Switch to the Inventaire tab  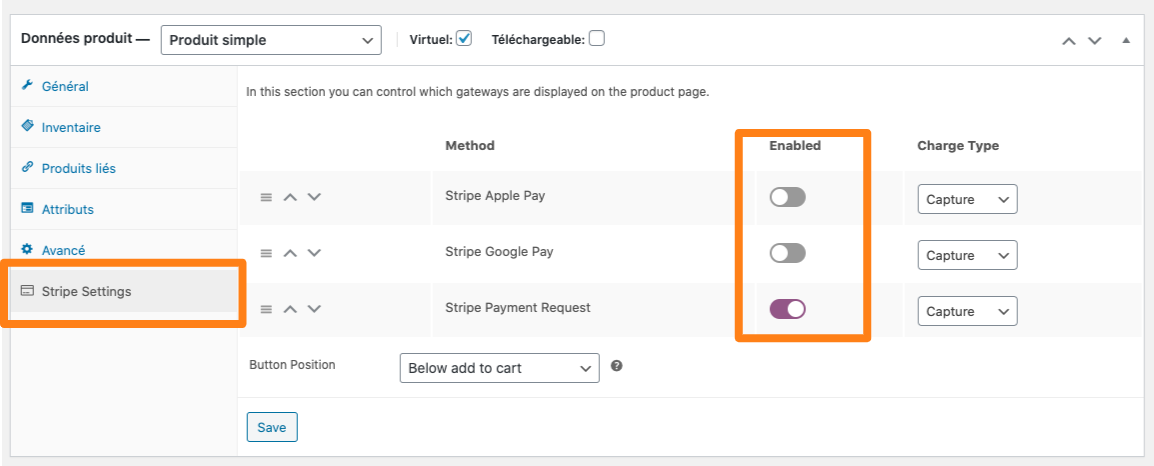point(71,127)
